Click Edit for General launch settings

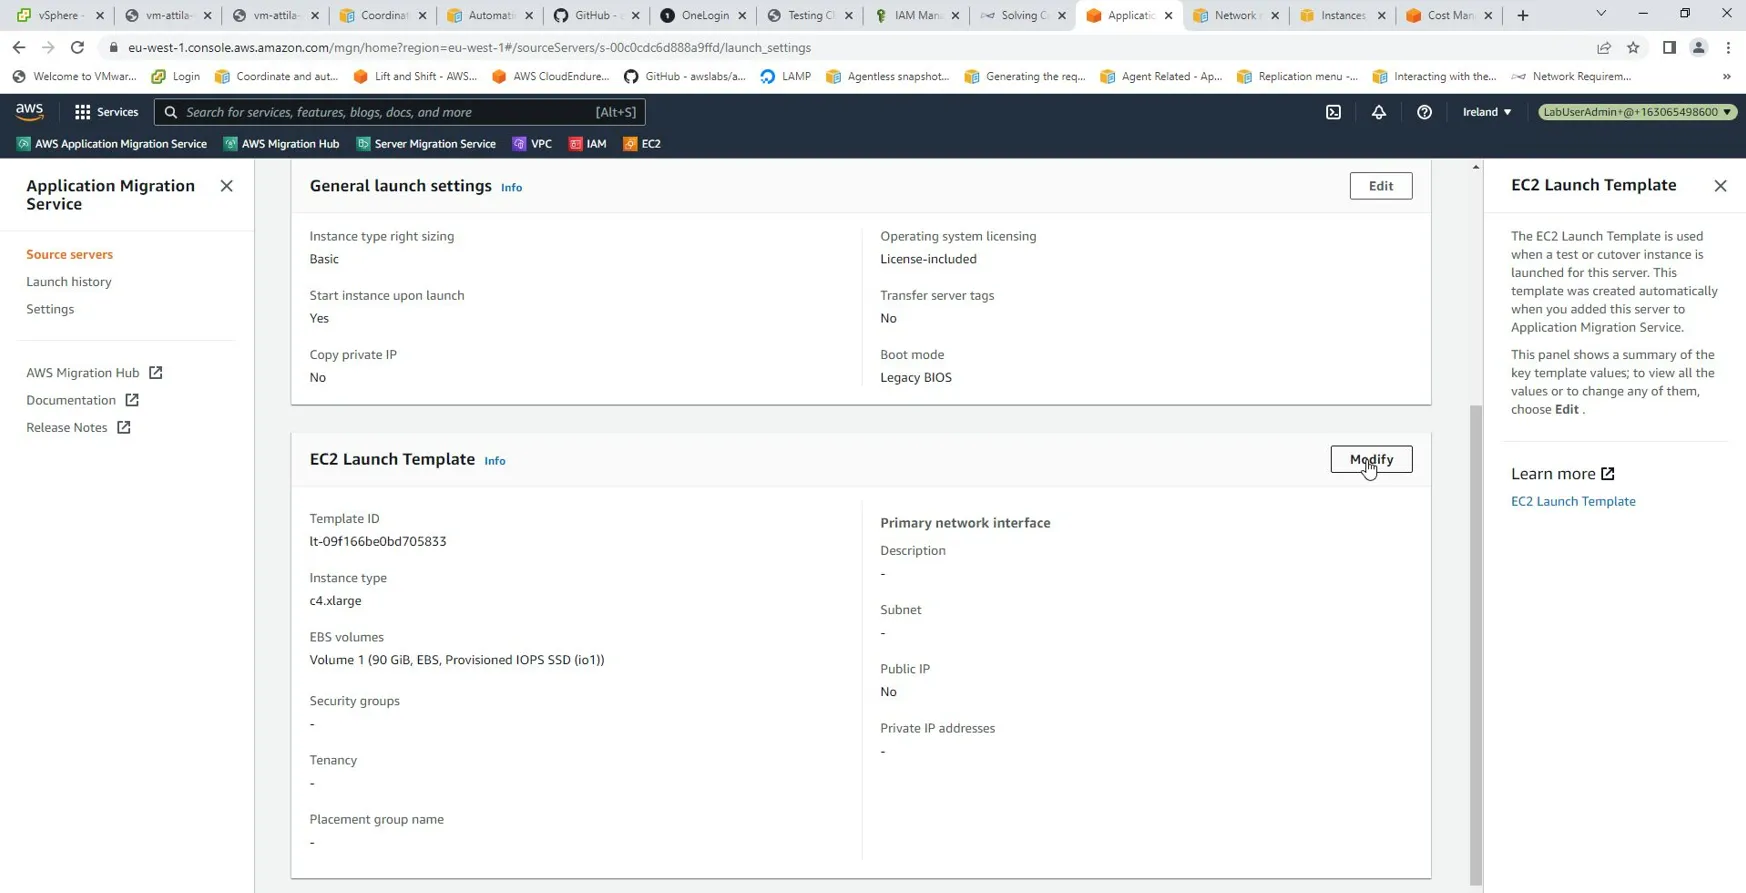1380,186
